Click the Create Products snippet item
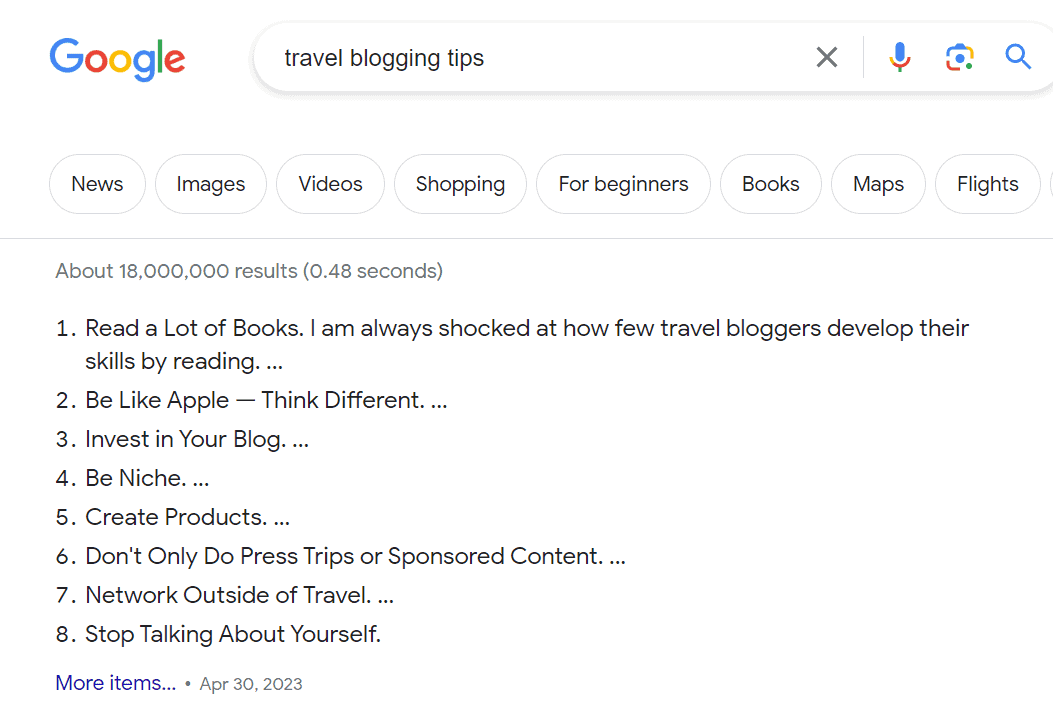The height and width of the screenshot is (706, 1053). pyautogui.click(x=187, y=517)
